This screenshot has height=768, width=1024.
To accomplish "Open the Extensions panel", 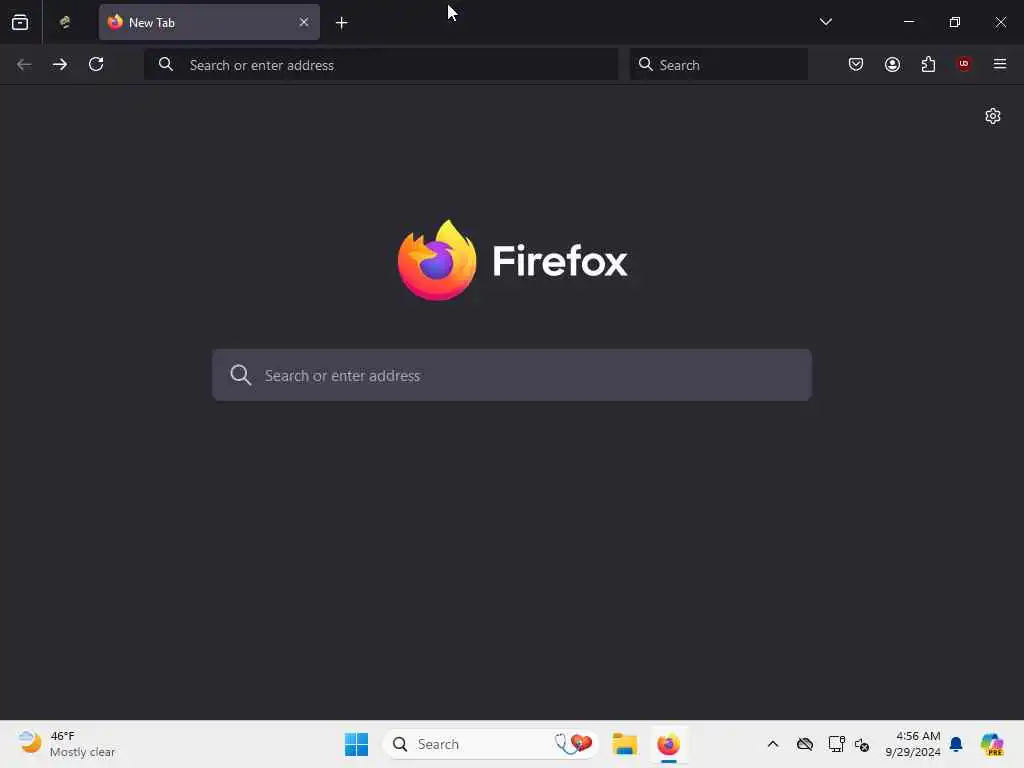I will (928, 64).
